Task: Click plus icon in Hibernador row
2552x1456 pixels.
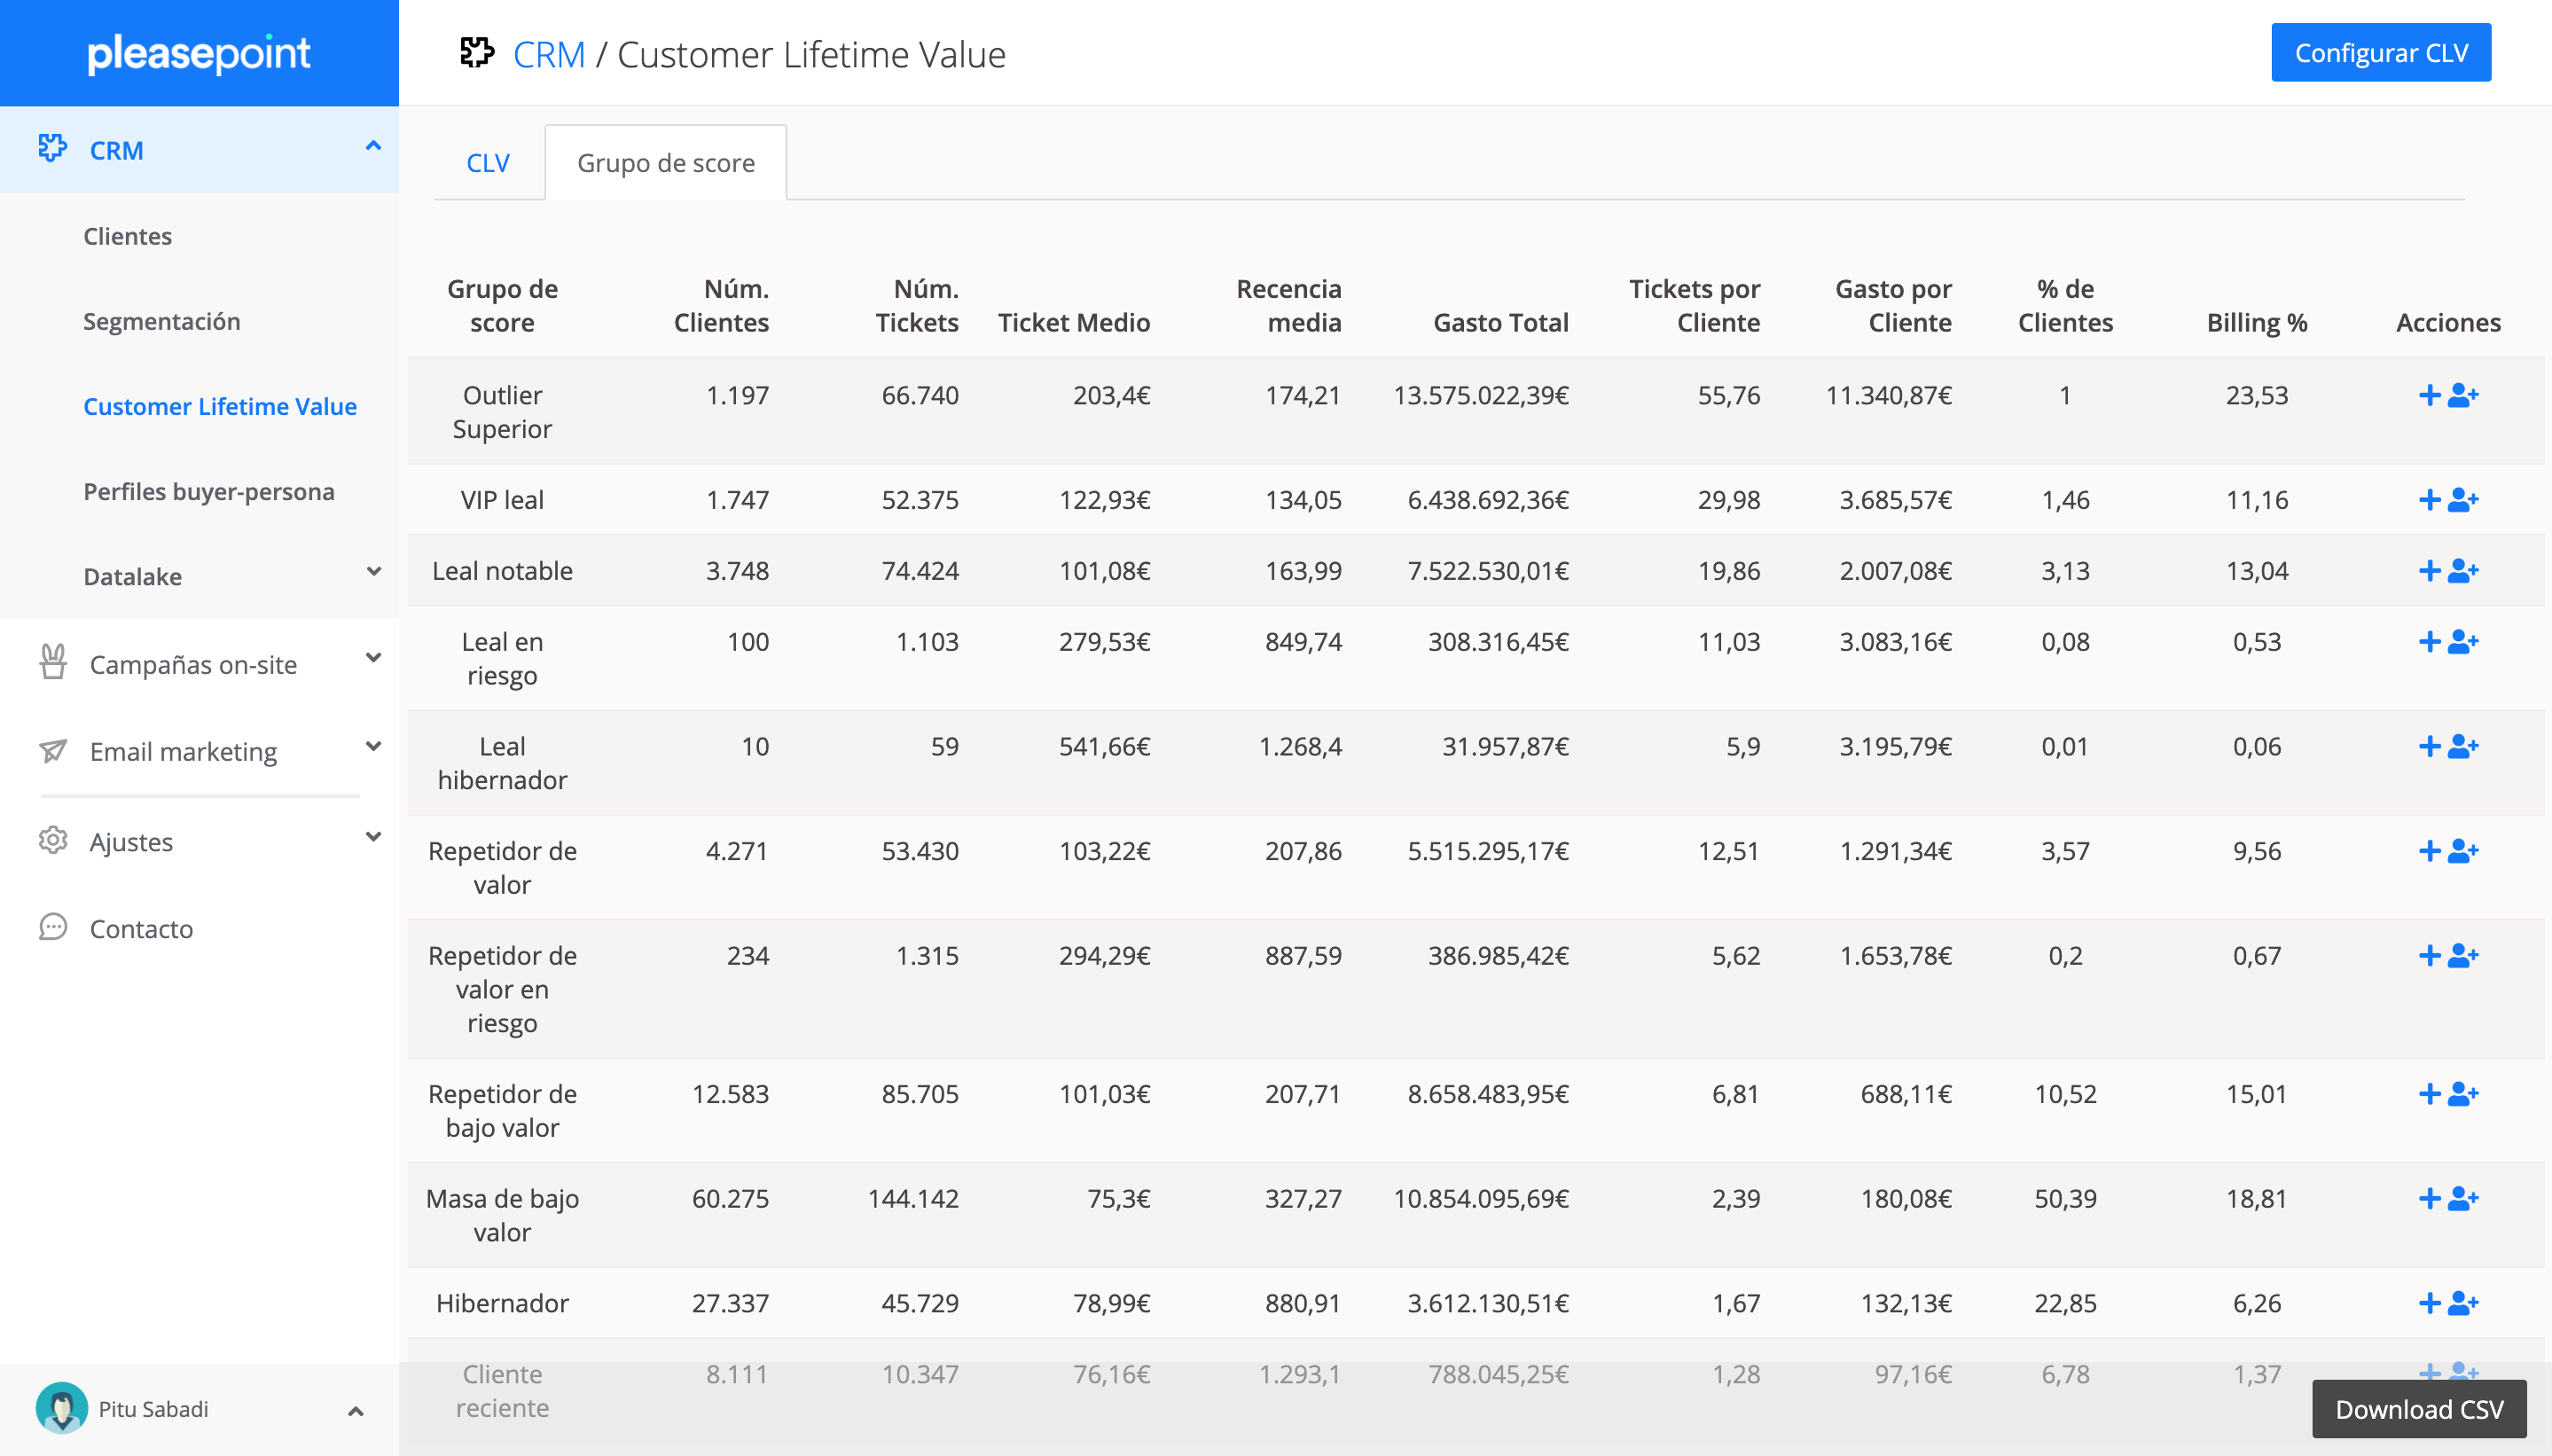Action: pos(2429,1303)
